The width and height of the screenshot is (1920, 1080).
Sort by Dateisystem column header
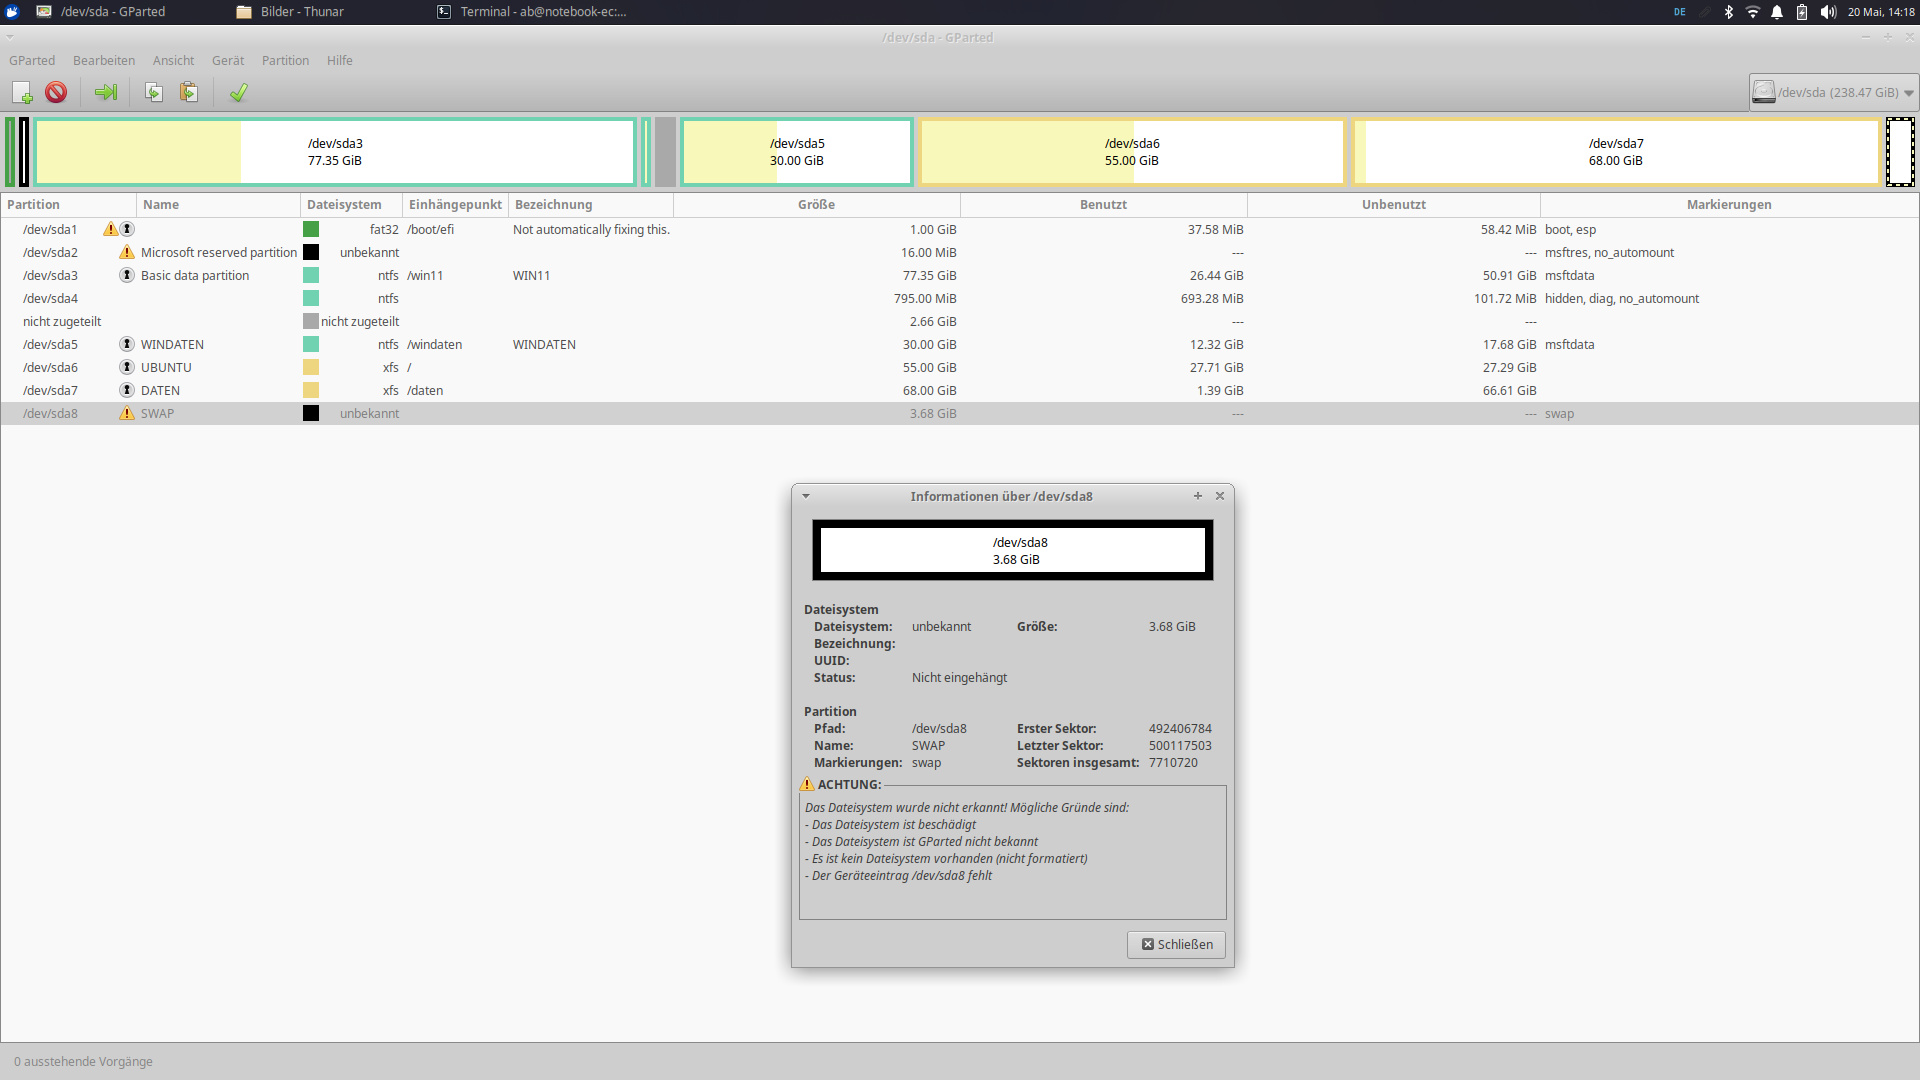click(351, 205)
